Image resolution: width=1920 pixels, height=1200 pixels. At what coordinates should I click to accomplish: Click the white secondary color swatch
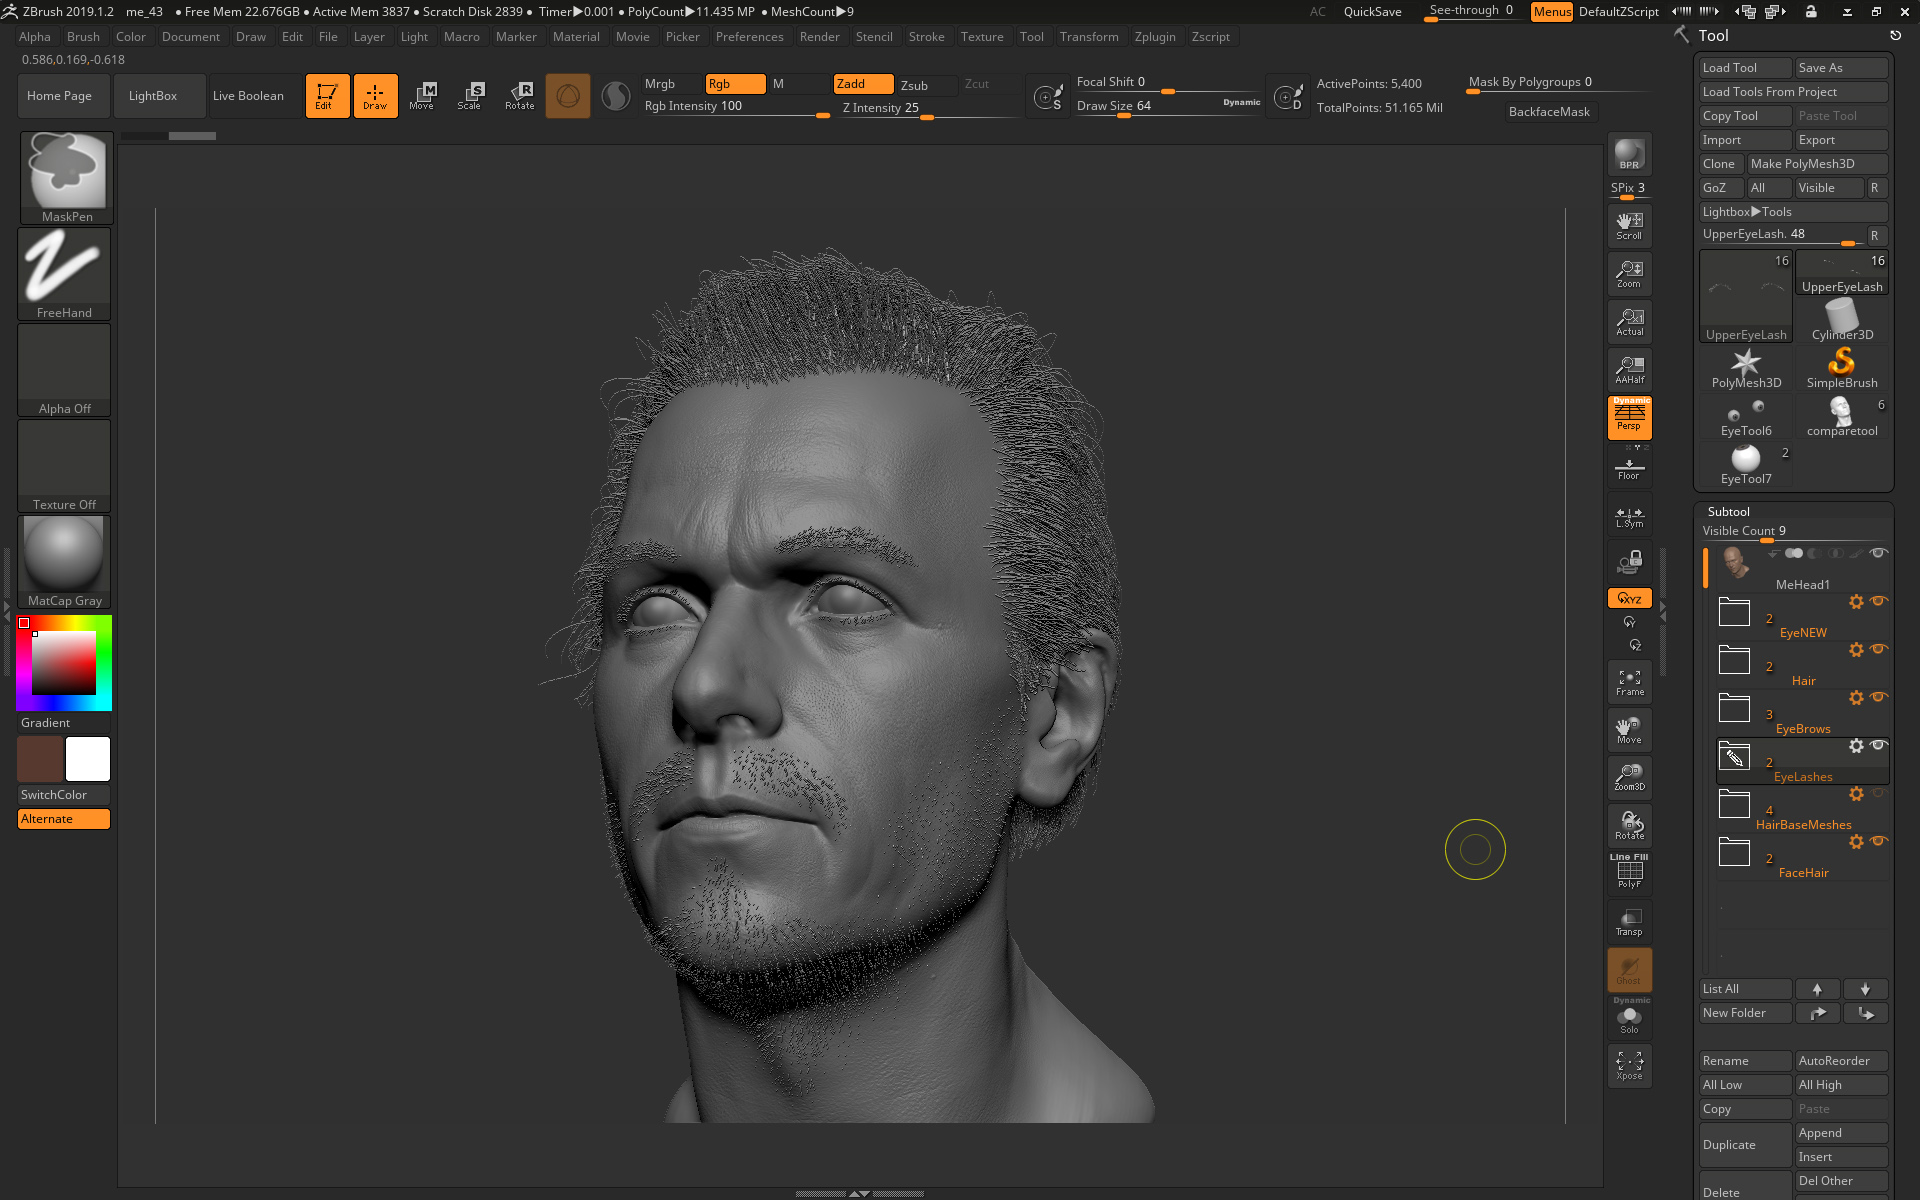click(x=88, y=759)
